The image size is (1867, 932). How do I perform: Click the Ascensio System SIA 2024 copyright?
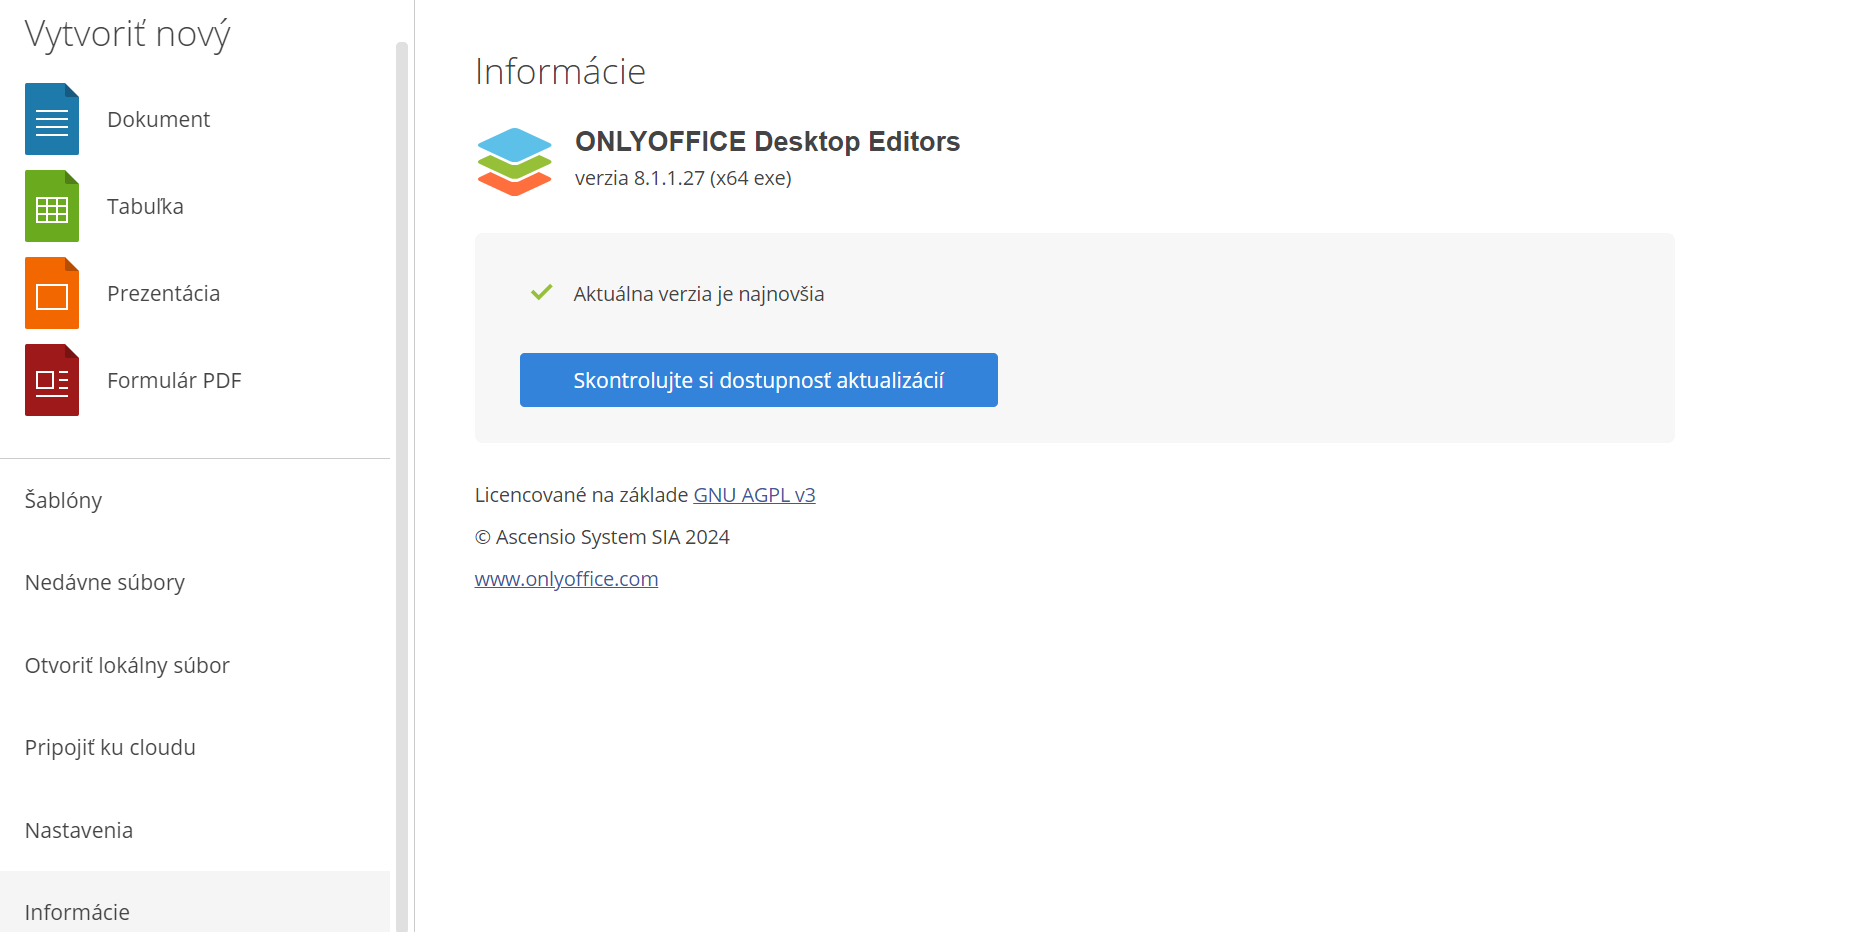[x=602, y=537]
